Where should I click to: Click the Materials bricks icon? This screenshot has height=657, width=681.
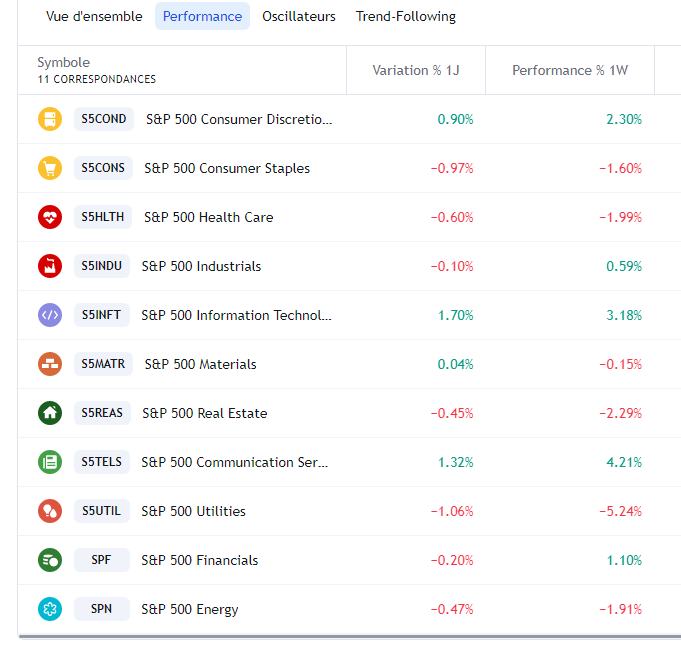(x=50, y=364)
